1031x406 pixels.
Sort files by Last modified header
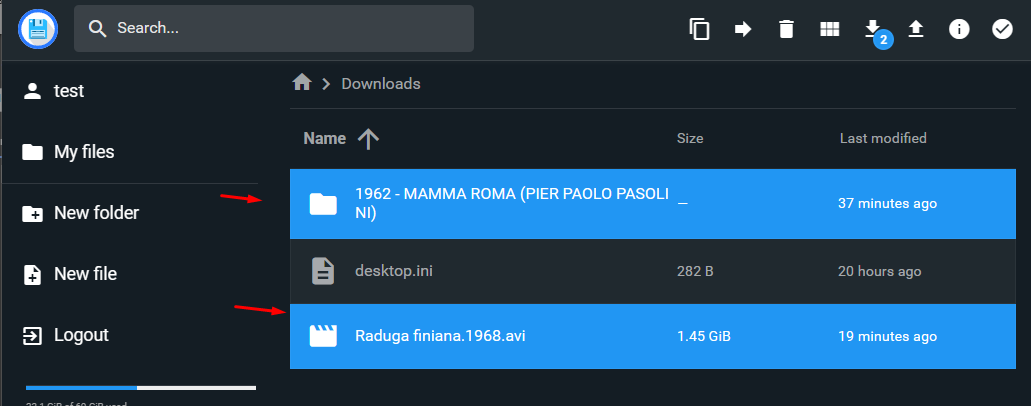pos(882,138)
